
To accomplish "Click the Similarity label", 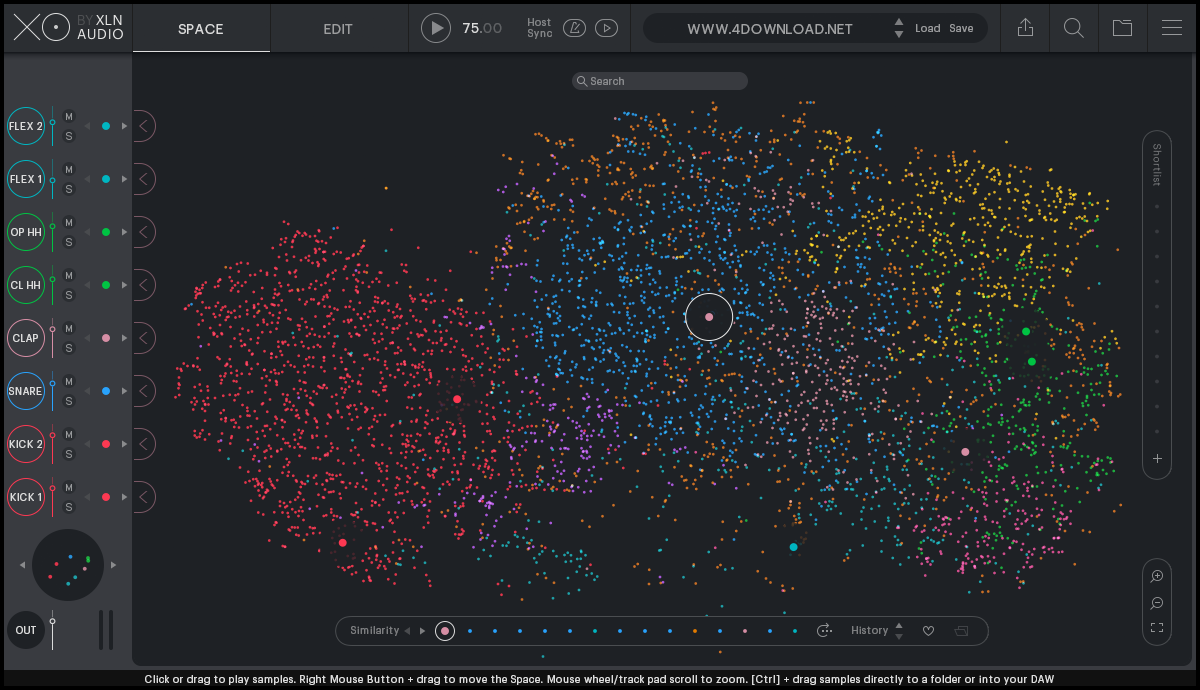I will [374, 631].
